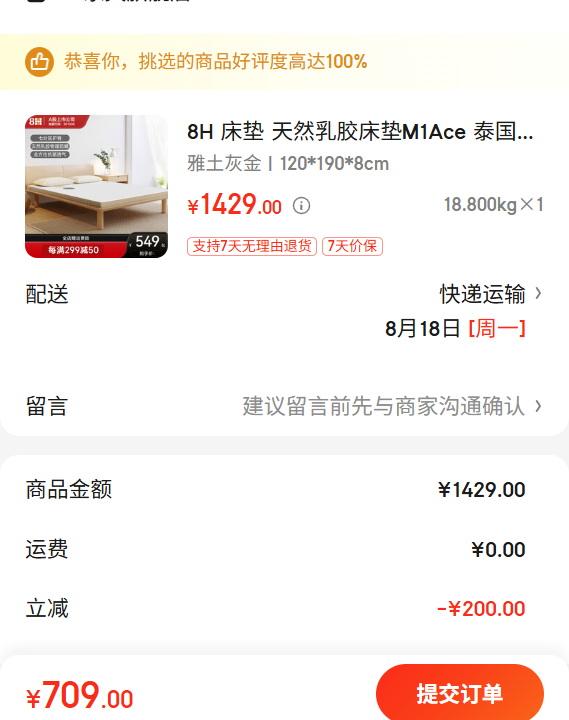Open the 配送 delivery row label
Viewport: 569px width, 720px height.
click(x=47, y=294)
